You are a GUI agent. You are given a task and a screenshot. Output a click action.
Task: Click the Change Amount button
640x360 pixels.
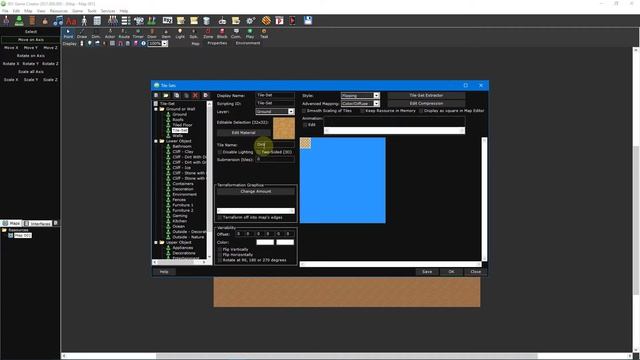click(256, 191)
